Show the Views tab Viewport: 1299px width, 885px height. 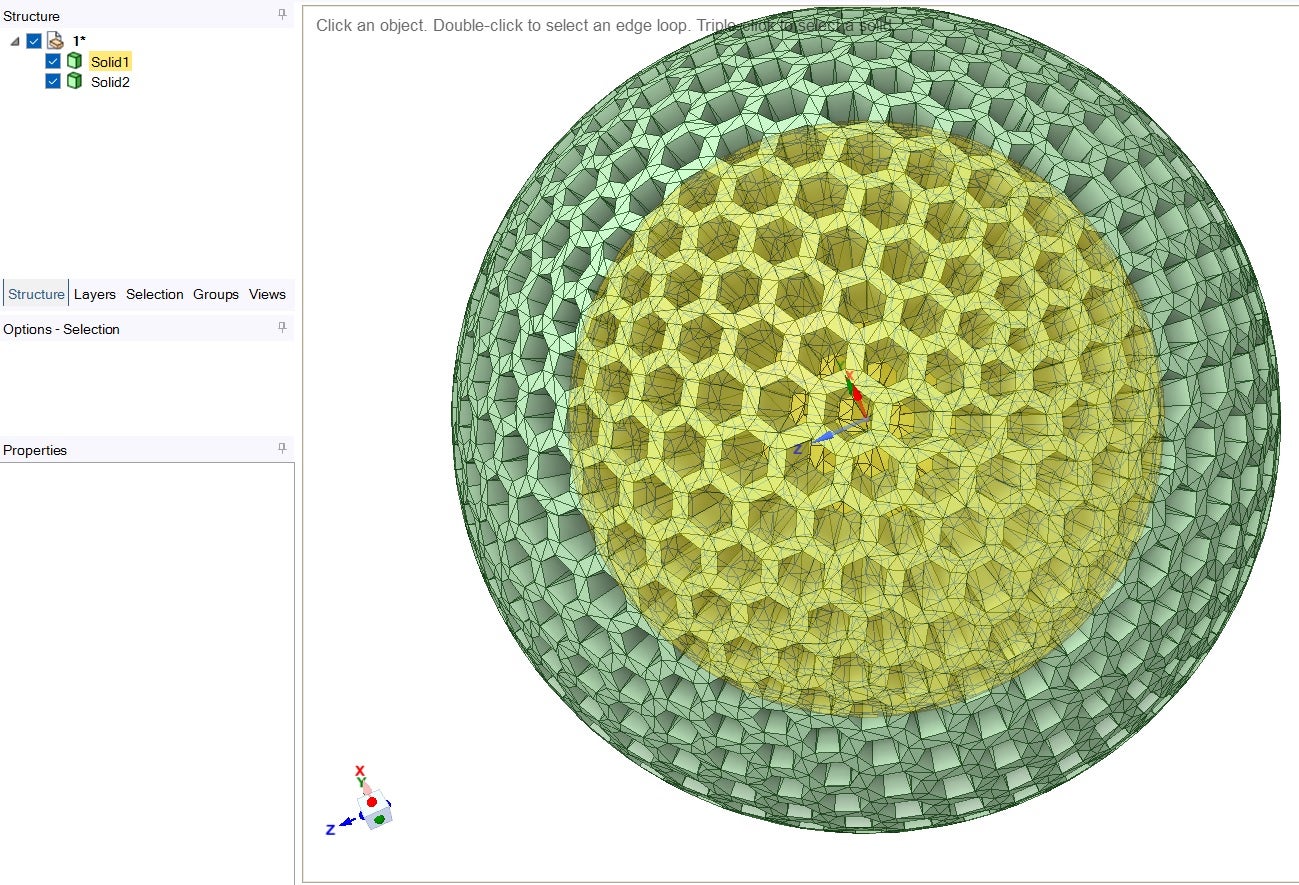tap(267, 294)
